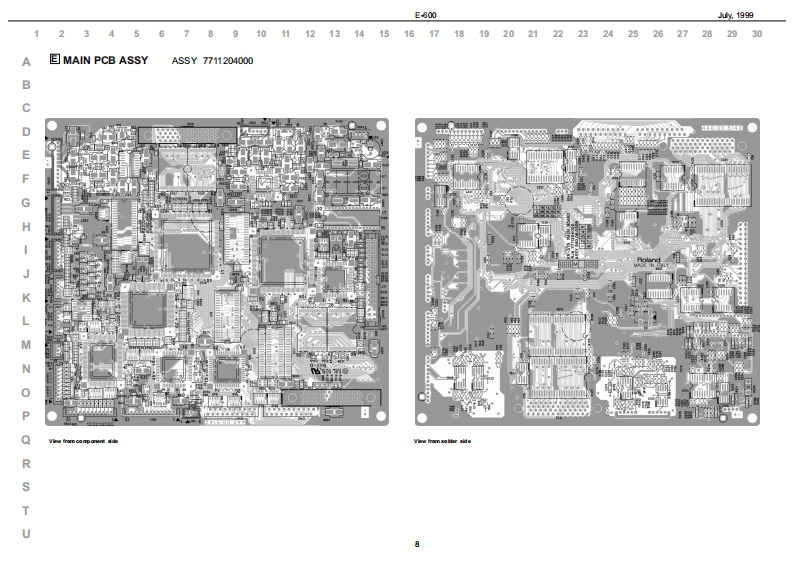Click the solder side PCB drawing

[x=587, y=272]
